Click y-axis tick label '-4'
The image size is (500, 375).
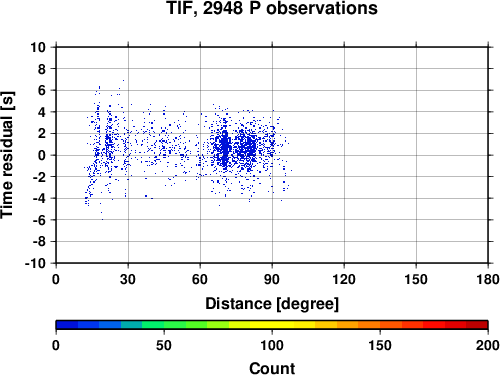coord(39,199)
